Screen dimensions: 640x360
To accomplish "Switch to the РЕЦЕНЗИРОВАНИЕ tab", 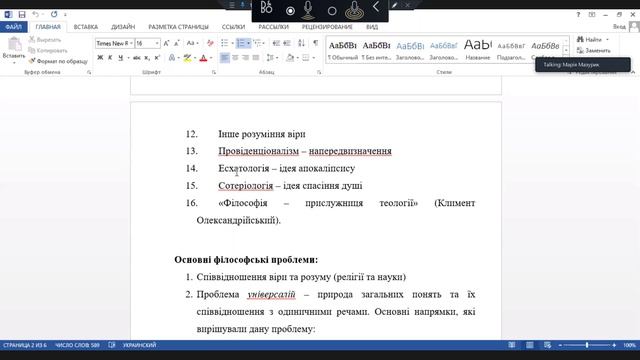I will tap(327, 27).
